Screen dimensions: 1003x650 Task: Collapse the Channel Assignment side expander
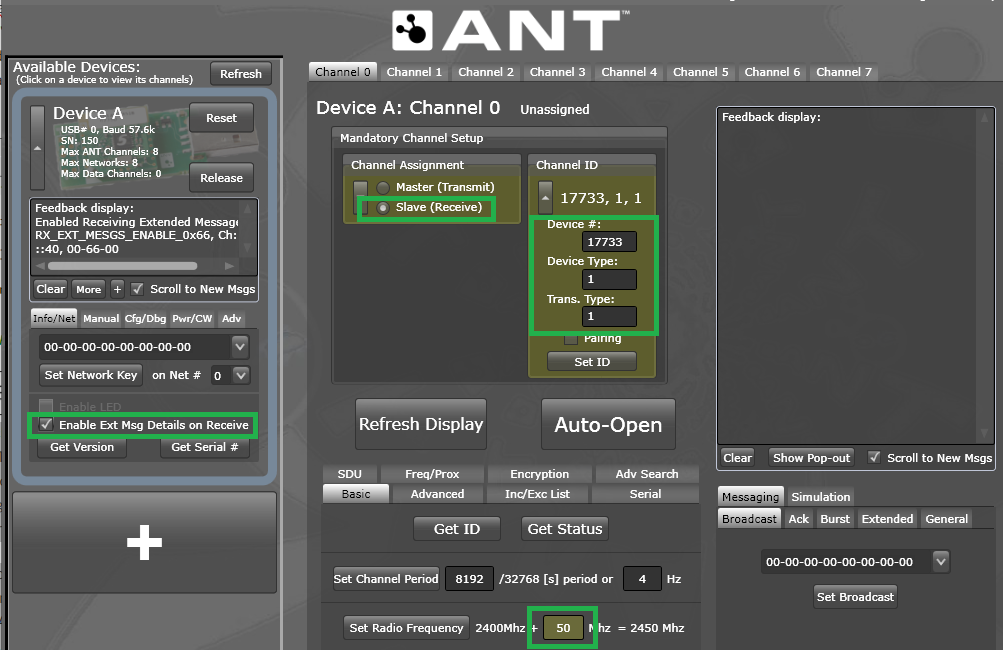click(361, 196)
